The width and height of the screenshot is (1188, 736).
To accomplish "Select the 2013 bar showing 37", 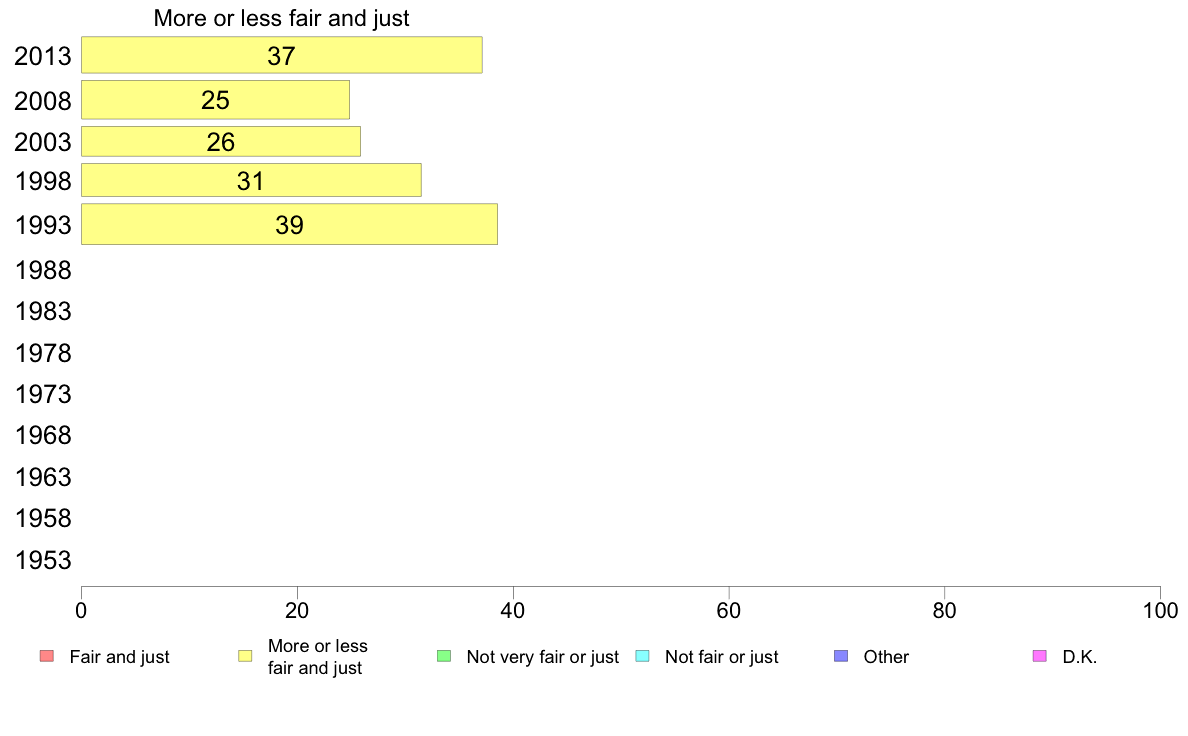I will pos(282,55).
